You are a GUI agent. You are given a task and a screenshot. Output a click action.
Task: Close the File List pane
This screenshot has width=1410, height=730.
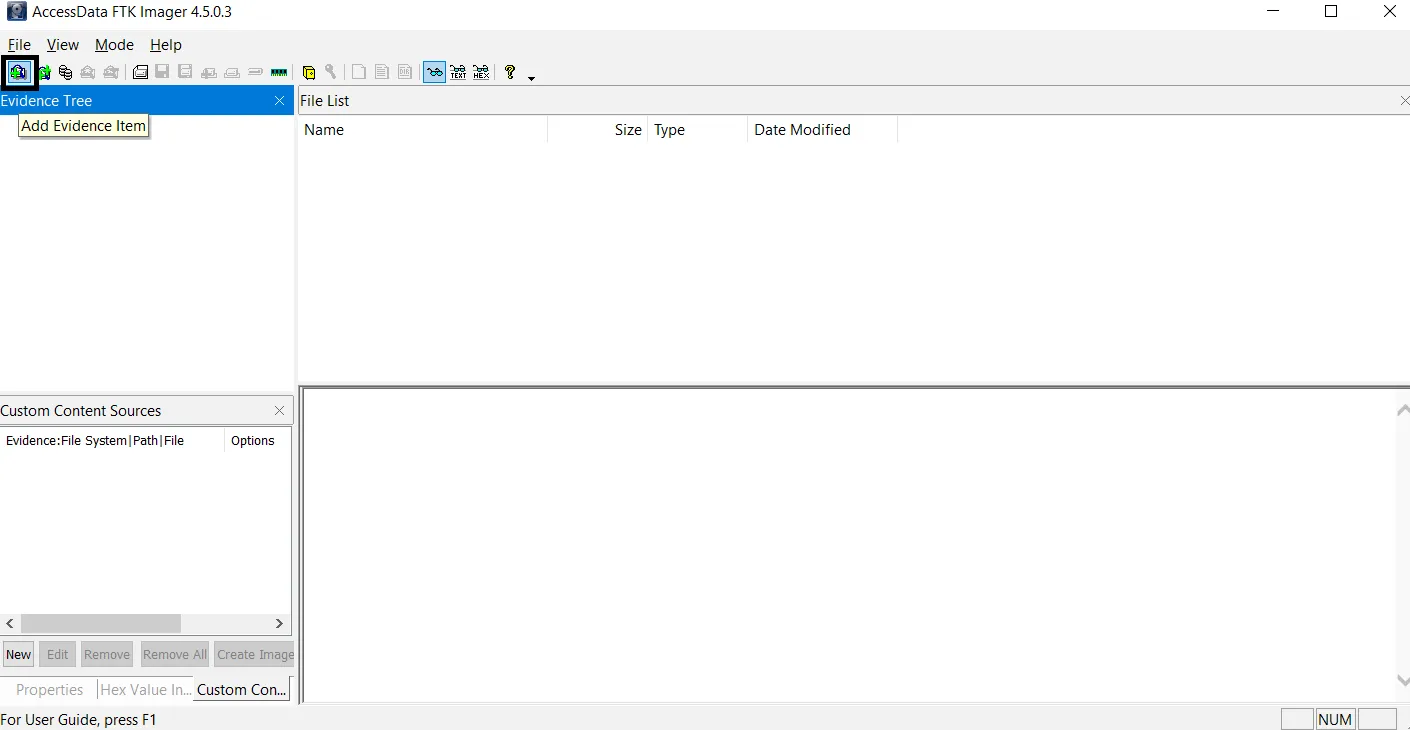(x=1405, y=101)
